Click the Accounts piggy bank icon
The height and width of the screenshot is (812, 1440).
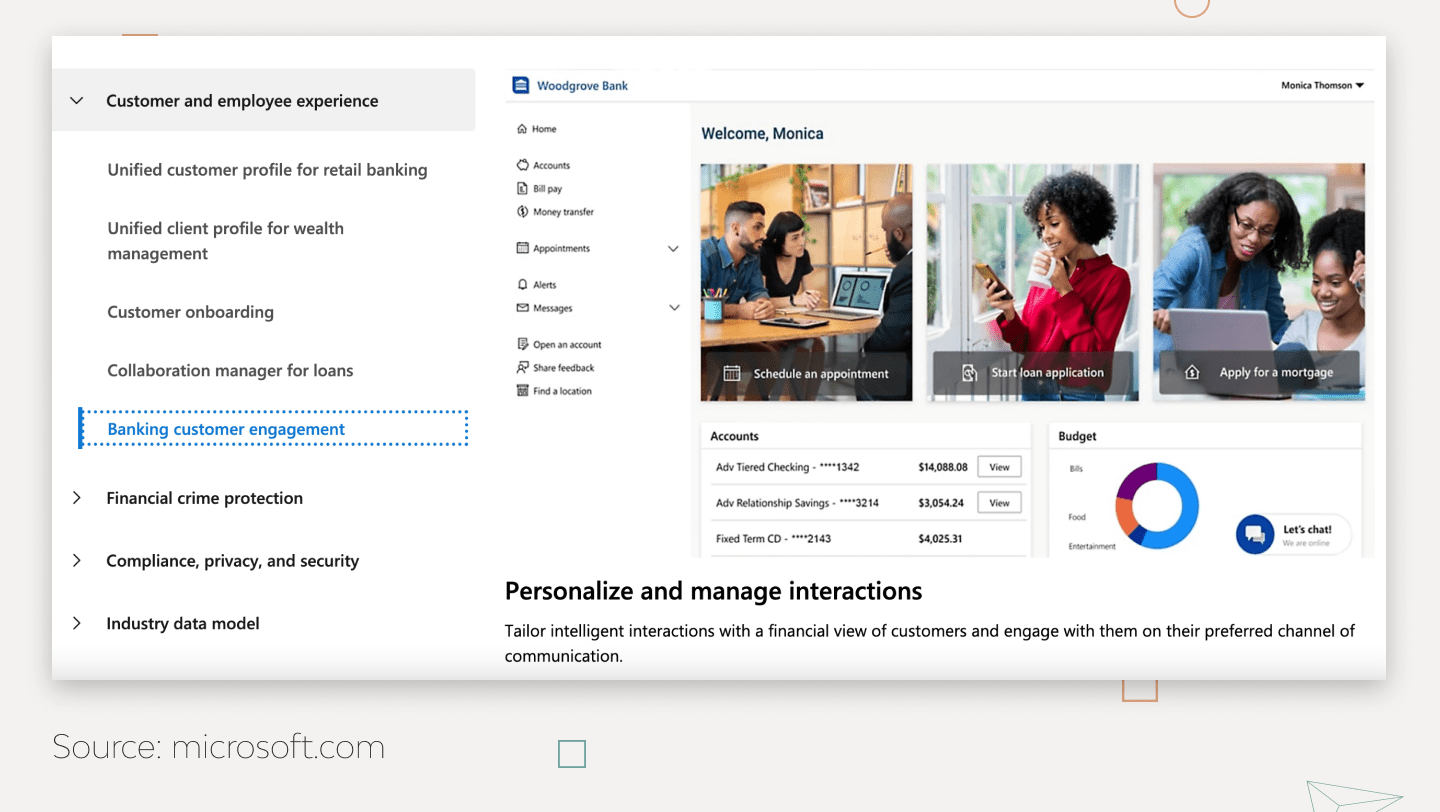pyautogui.click(x=522, y=165)
